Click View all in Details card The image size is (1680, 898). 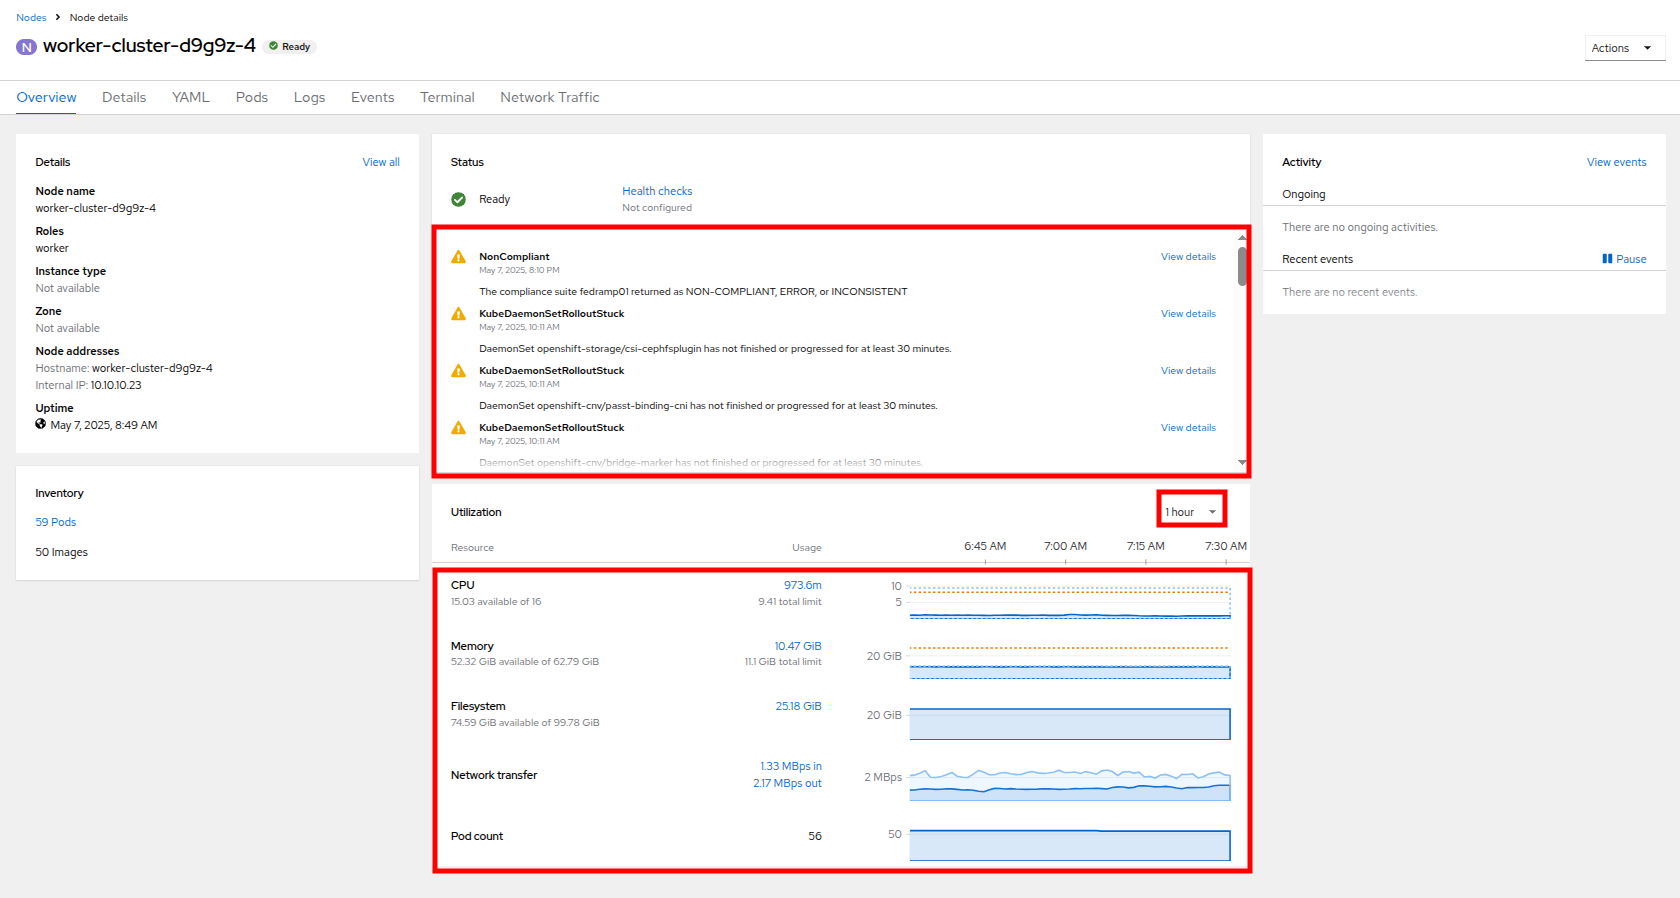[381, 162]
